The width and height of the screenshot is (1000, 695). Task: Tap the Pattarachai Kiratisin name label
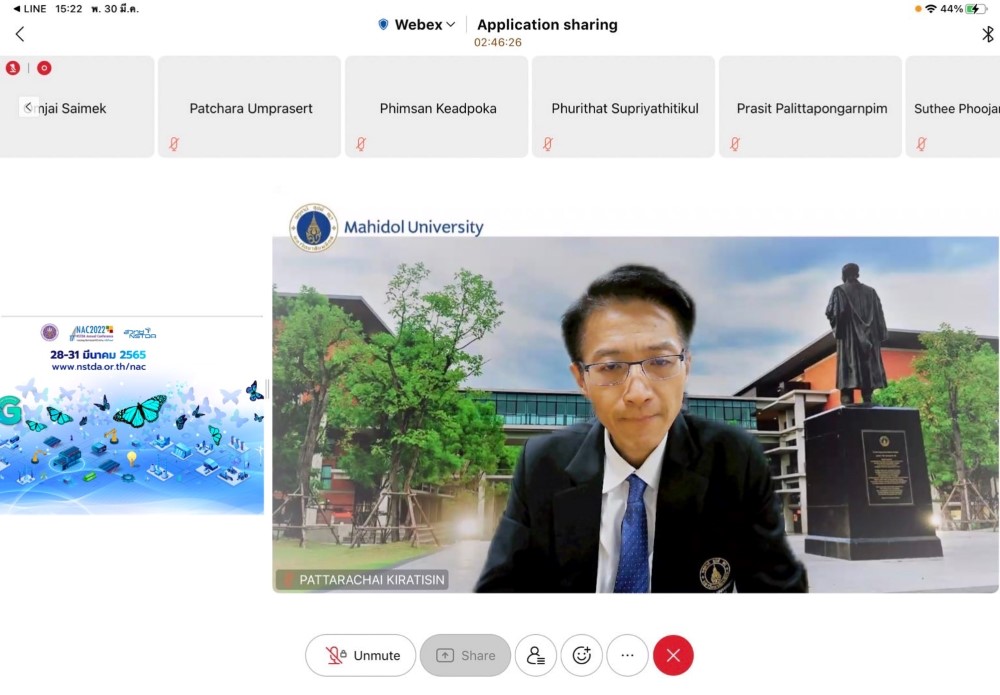point(363,579)
